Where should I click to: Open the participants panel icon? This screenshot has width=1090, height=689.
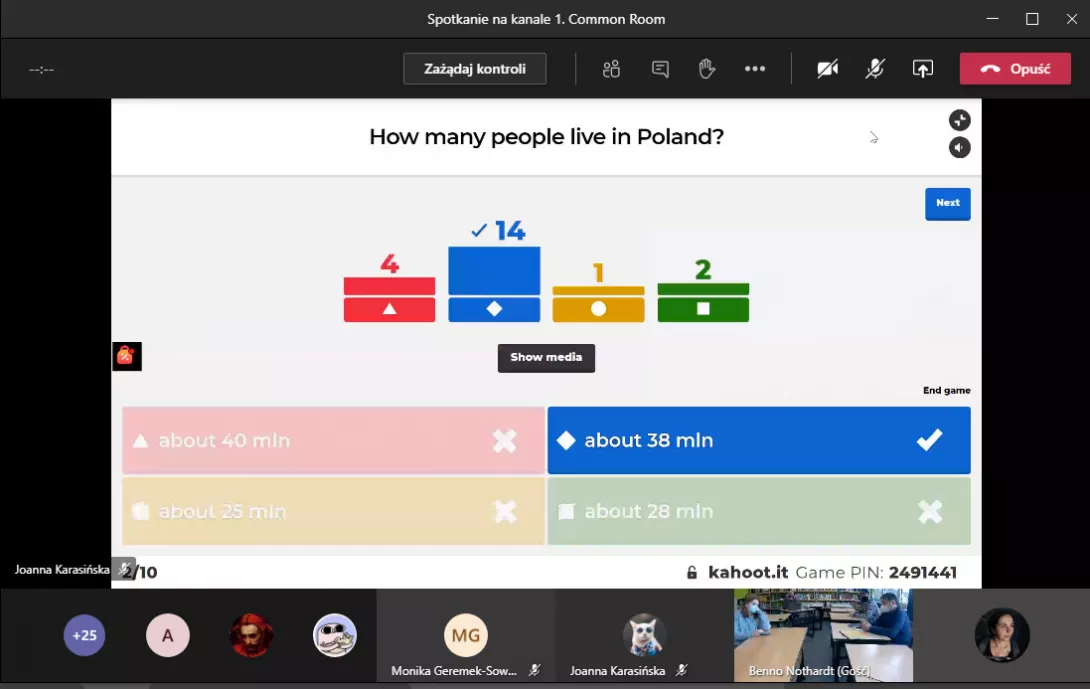(611, 69)
